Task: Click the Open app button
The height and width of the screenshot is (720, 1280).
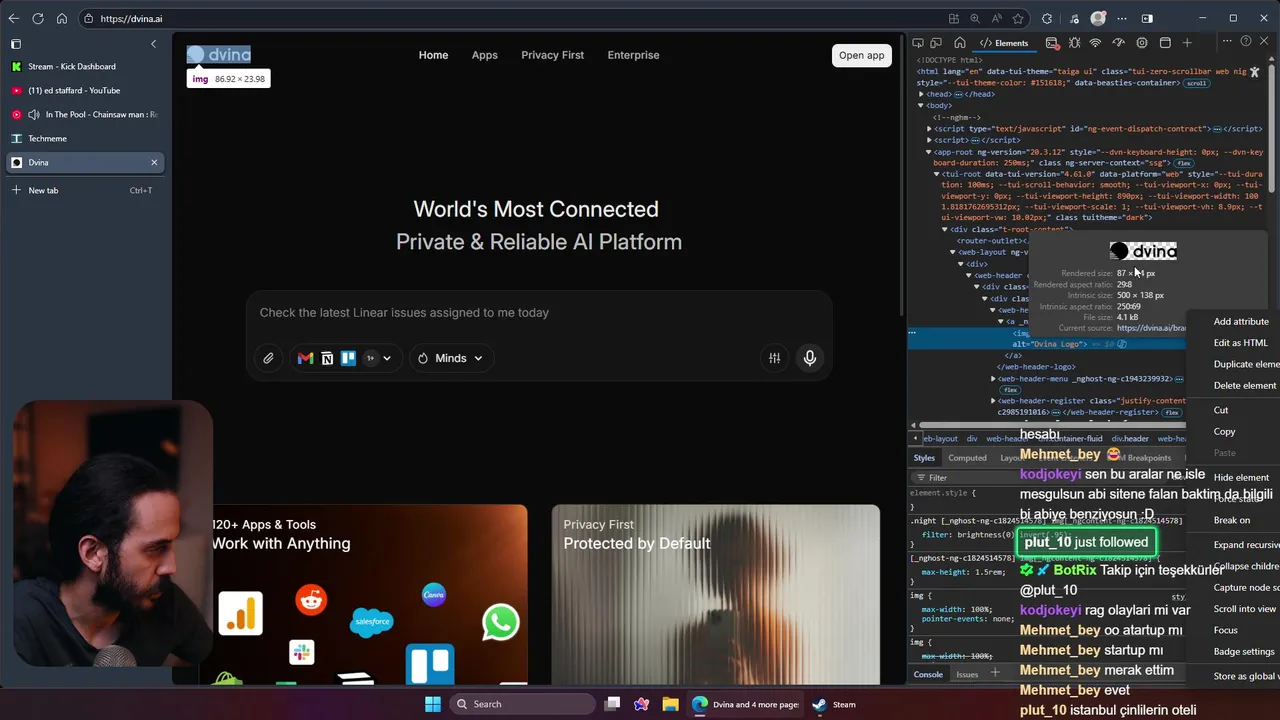Action: coord(861,55)
